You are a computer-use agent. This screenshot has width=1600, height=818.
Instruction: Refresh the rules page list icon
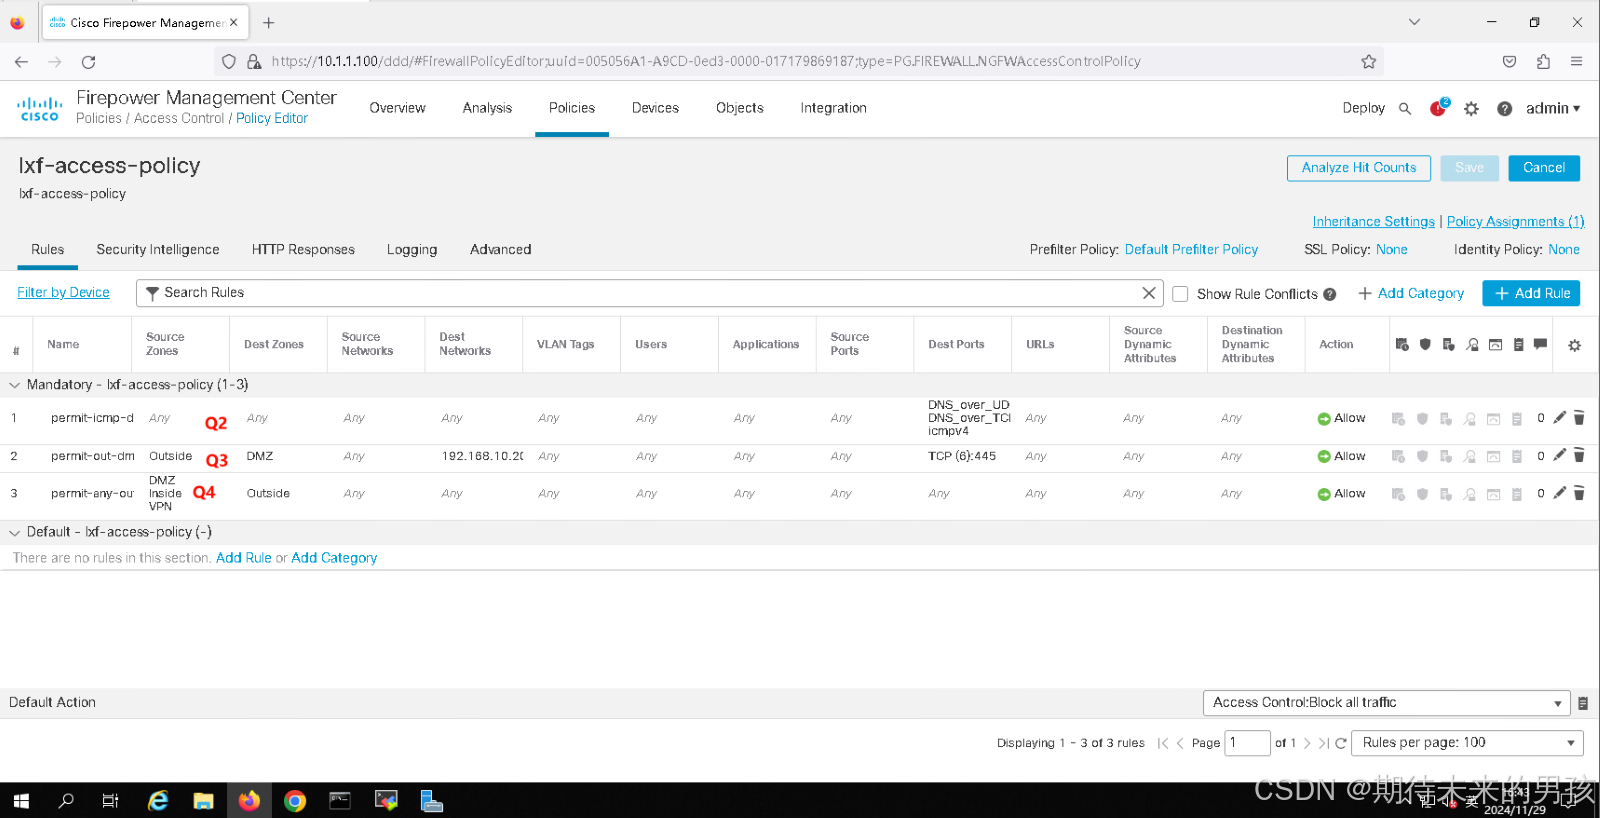point(1341,743)
